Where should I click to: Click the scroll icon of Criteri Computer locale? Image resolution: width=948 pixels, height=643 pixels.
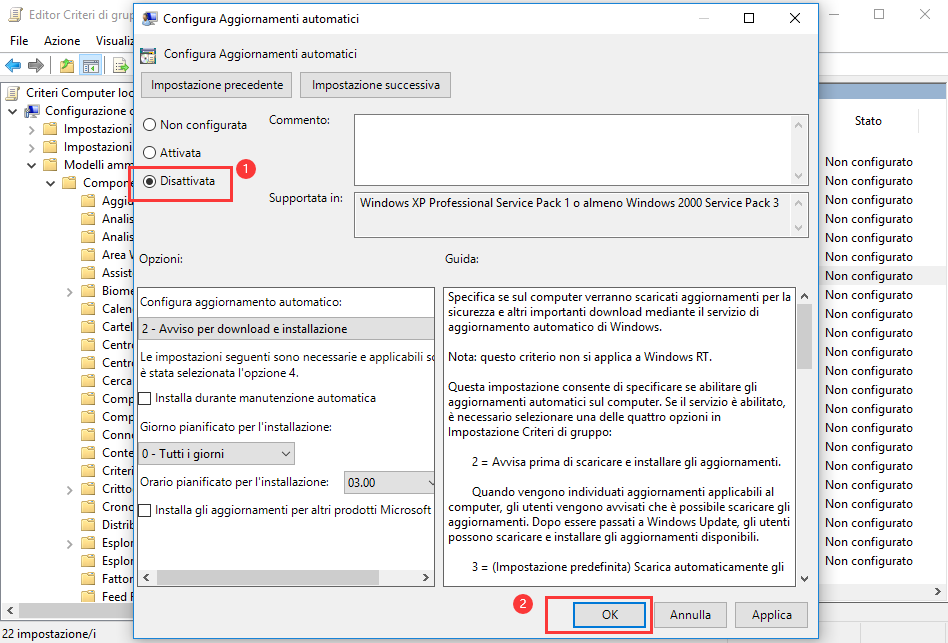coord(13,92)
